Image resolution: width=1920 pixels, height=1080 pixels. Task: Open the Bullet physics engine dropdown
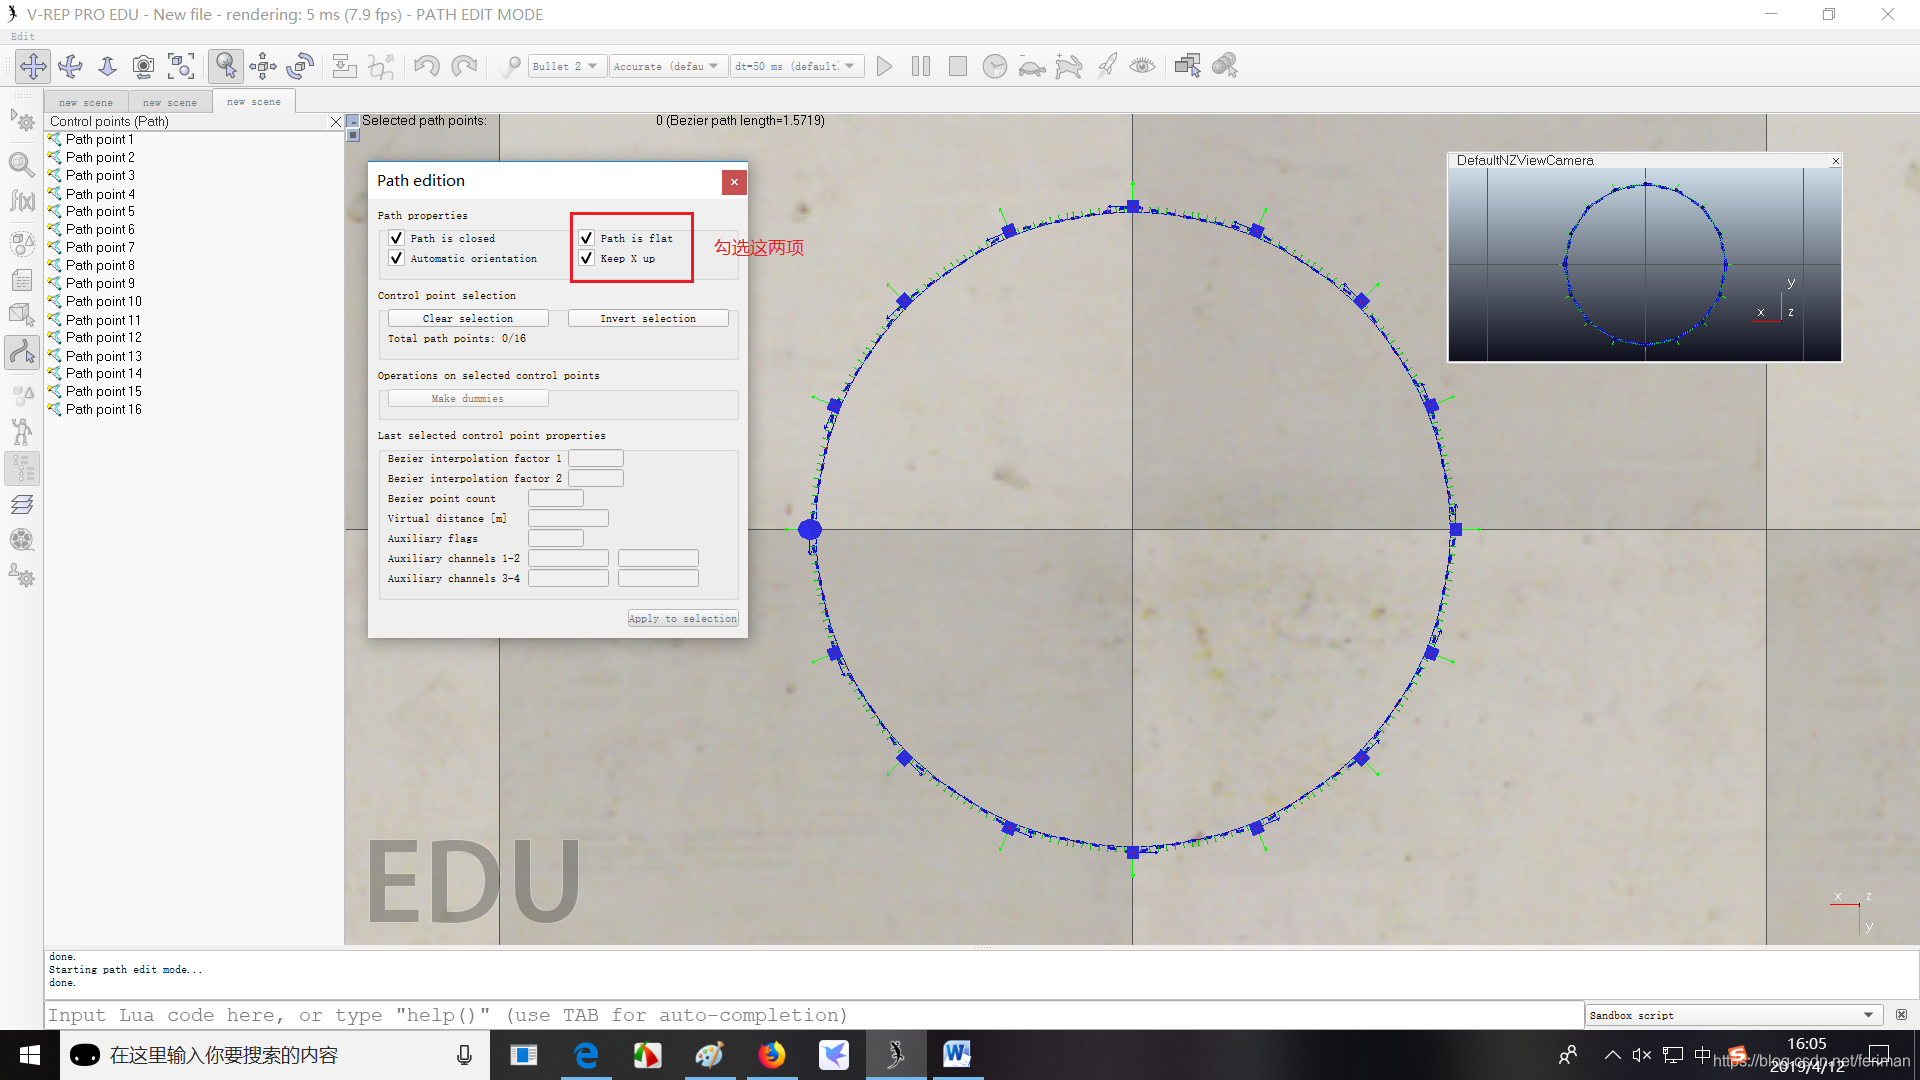click(x=566, y=66)
